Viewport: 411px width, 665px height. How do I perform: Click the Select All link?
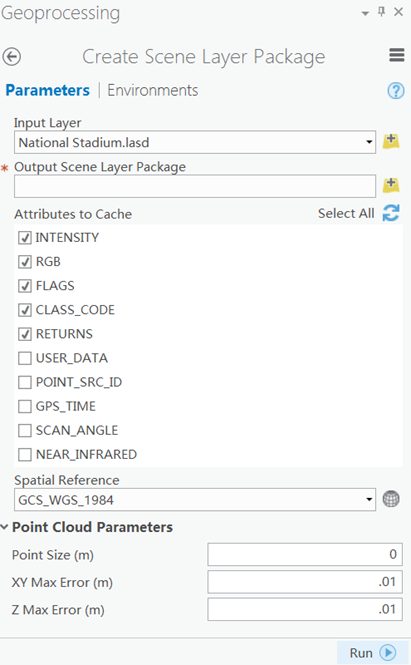[346, 213]
